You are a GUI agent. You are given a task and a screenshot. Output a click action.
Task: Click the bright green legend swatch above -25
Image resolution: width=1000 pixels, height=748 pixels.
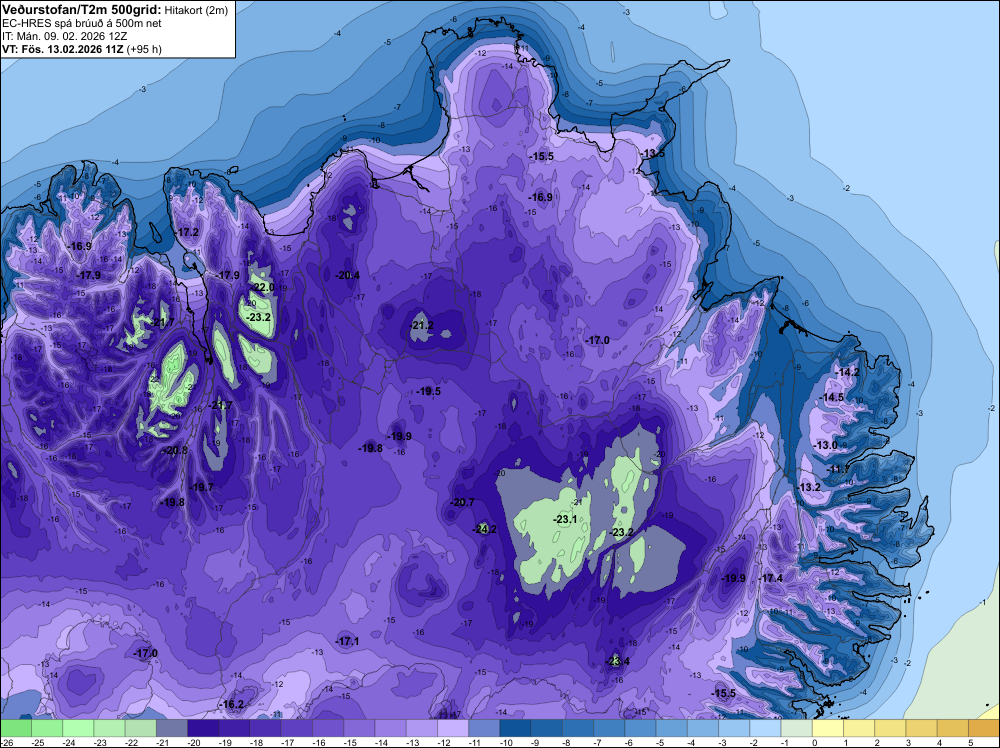pos(47,728)
